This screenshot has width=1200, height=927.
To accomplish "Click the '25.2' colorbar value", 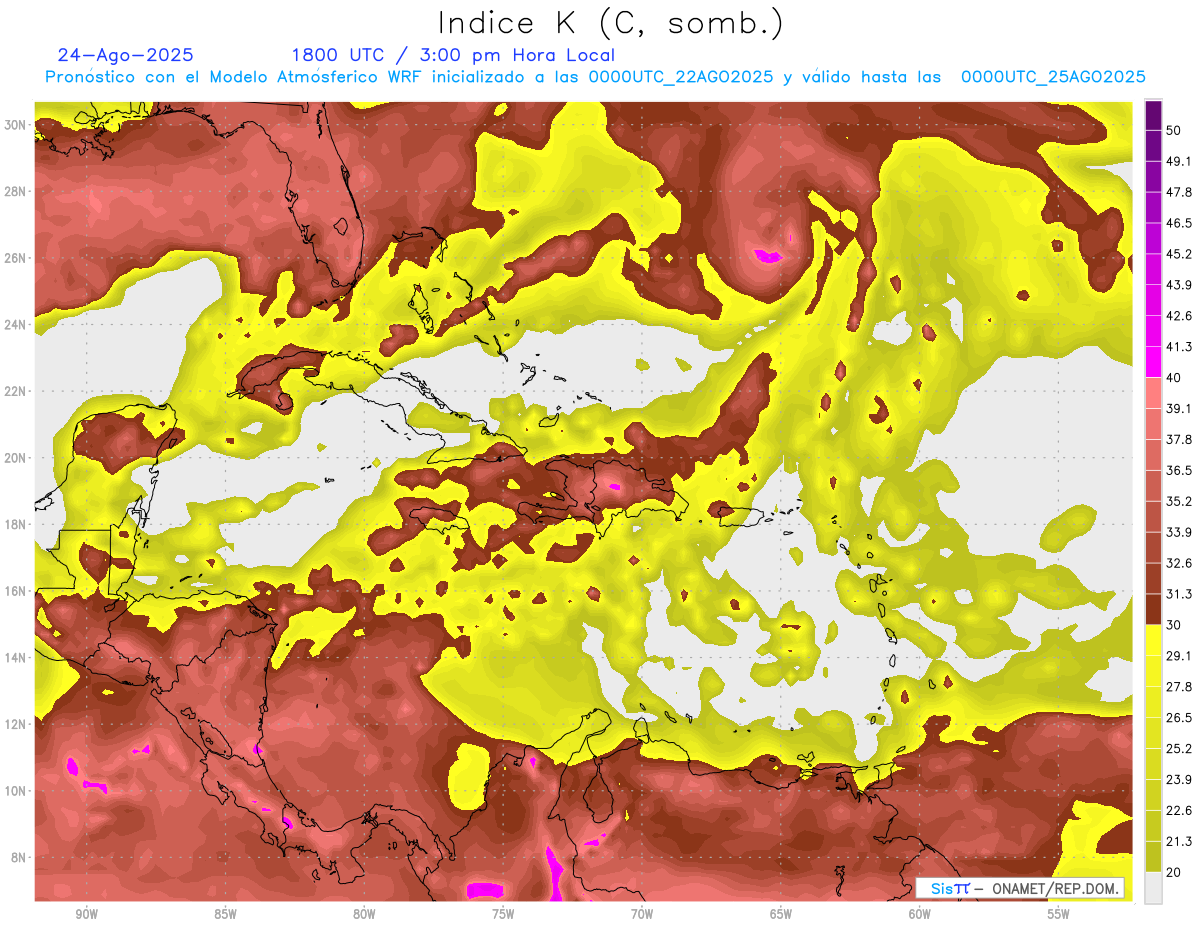I will coord(1179,748).
